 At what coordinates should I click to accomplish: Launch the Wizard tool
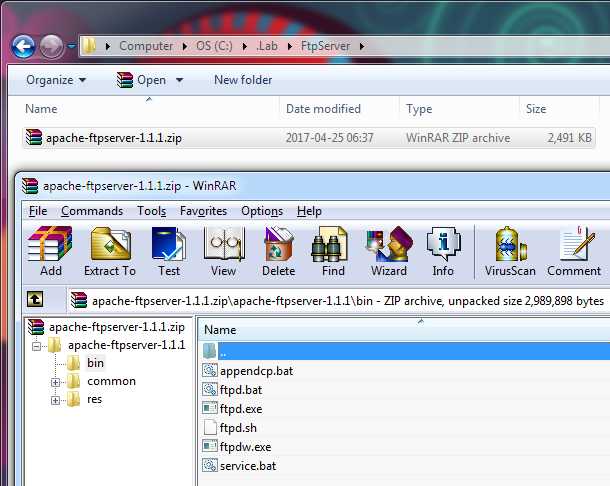pos(389,244)
